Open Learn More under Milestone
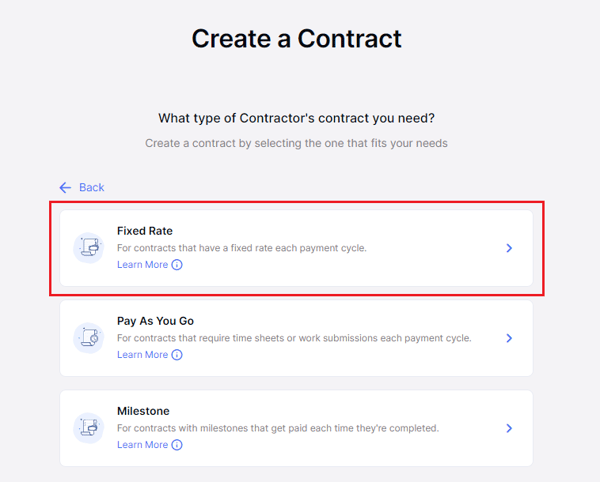This screenshot has width=600, height=482. [142, 445]
